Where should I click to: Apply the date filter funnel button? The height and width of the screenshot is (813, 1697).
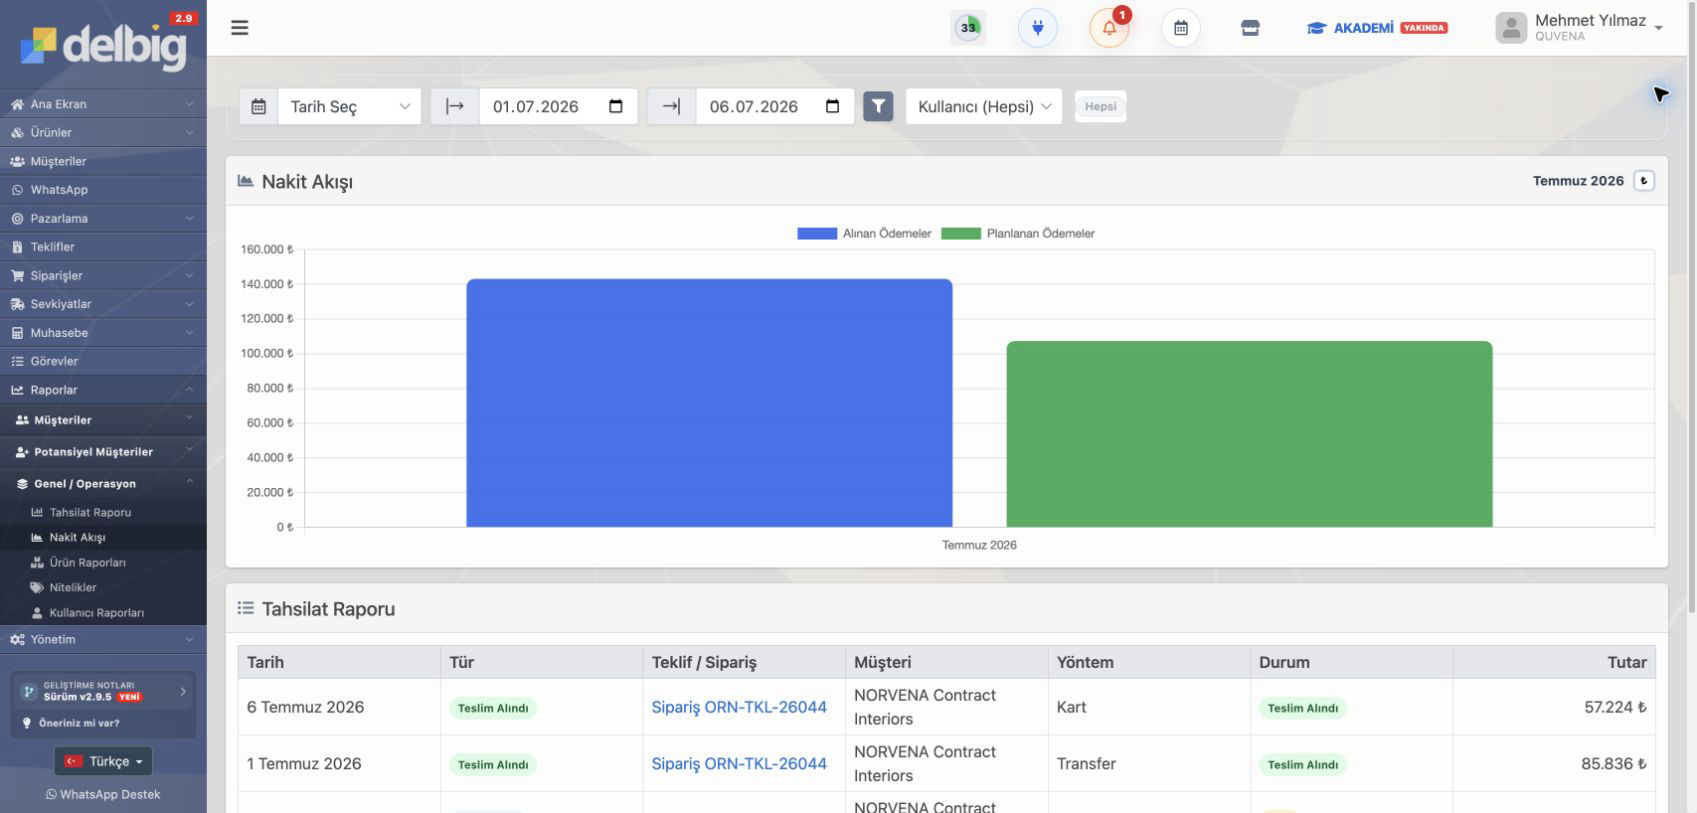point(878,106)
